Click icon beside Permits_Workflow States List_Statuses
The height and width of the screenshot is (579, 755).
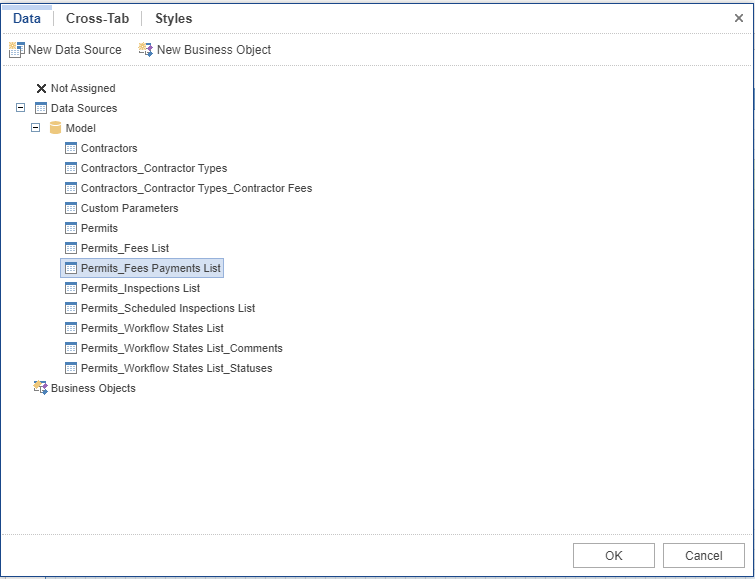coord(71,368)
